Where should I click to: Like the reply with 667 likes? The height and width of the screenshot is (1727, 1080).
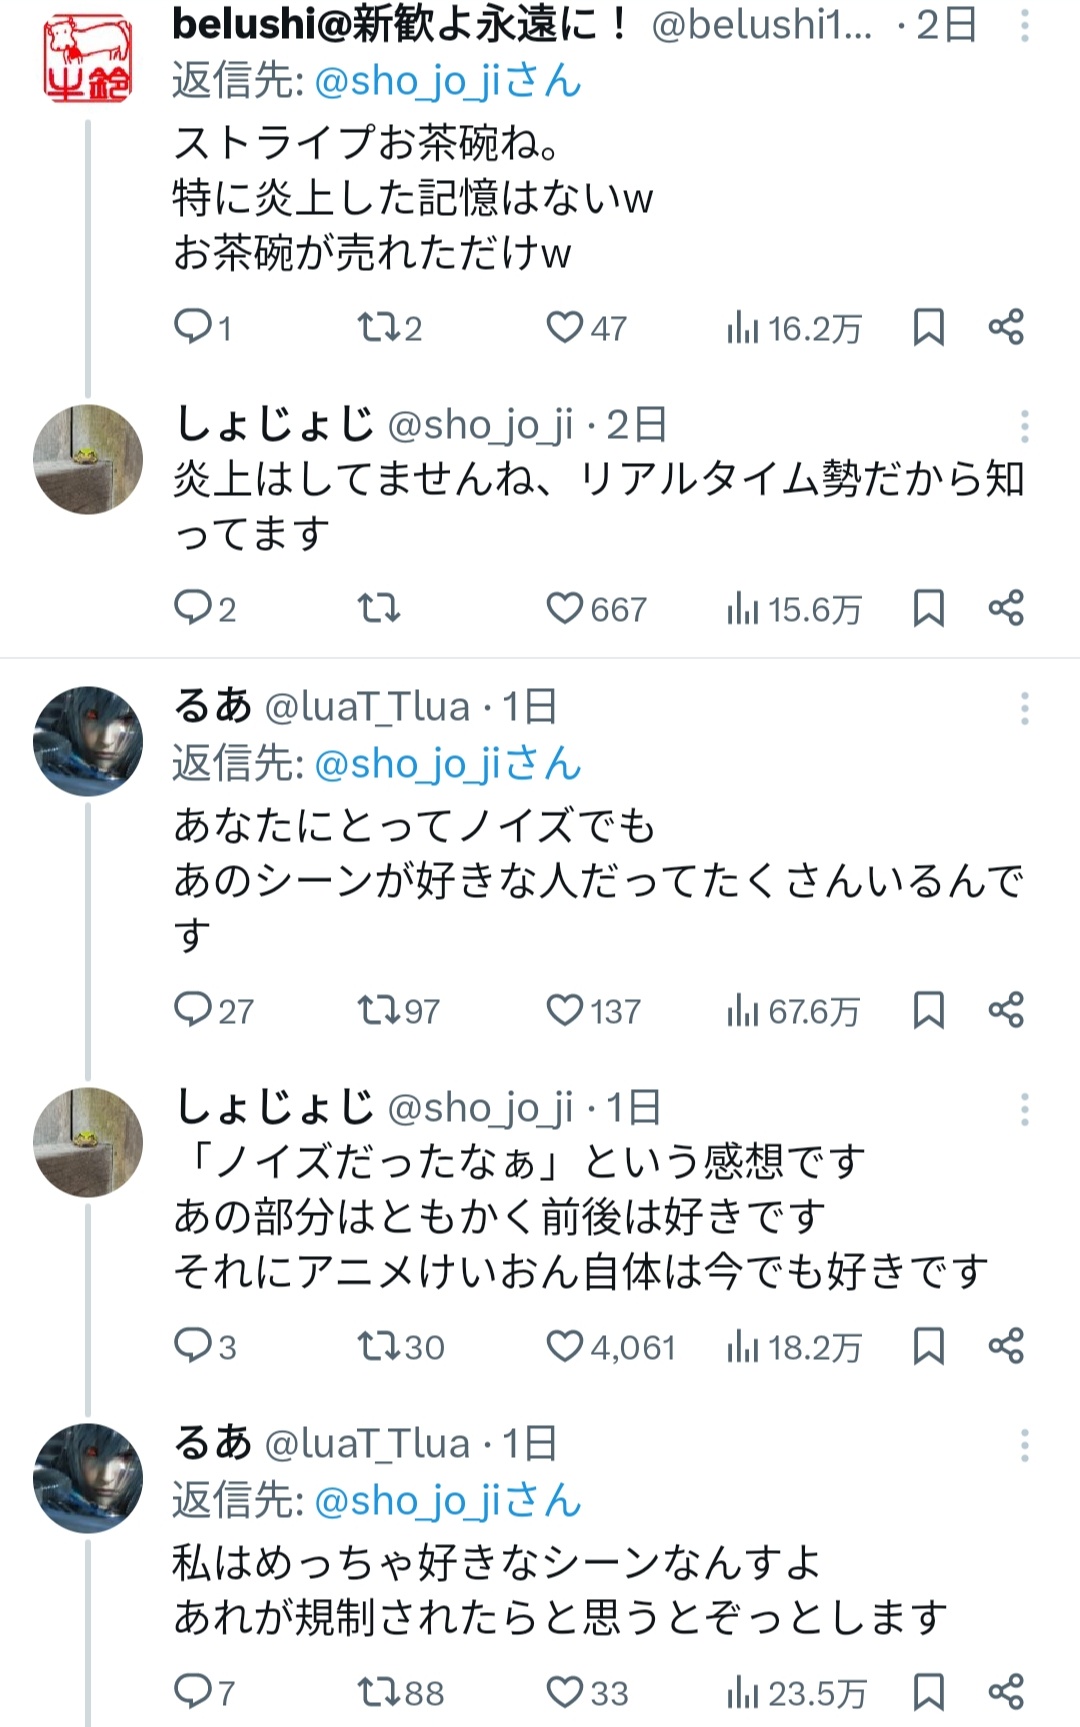(x=565, y=608)
